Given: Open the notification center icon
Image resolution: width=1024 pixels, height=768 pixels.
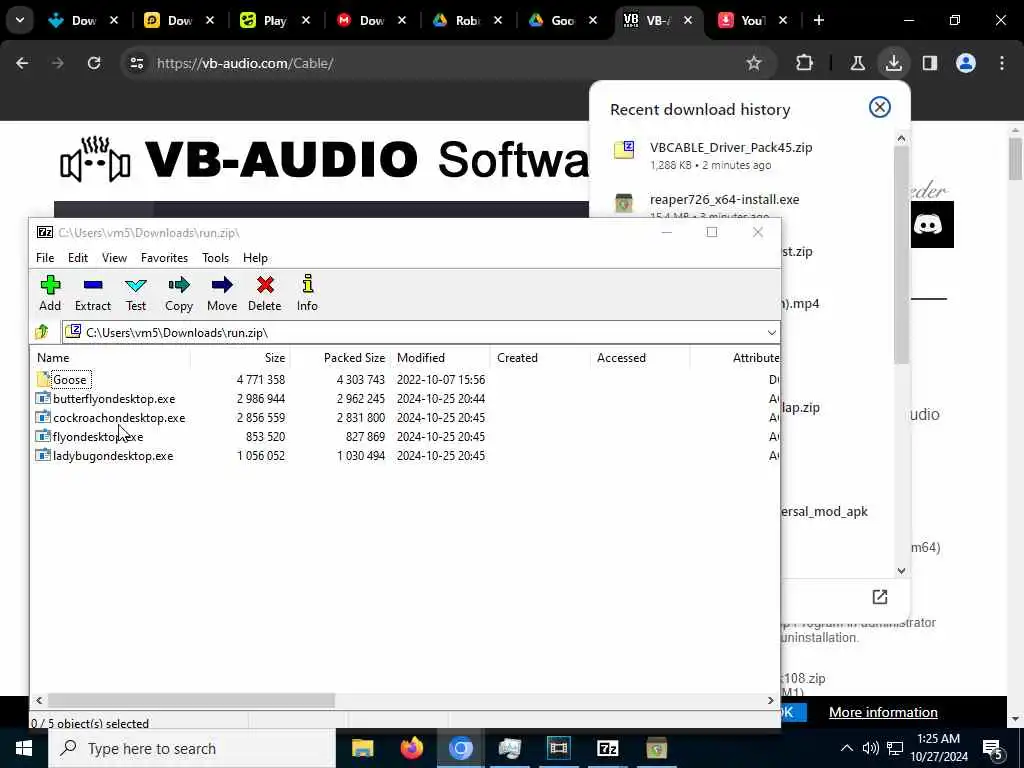Looking at the screenshot, I should click(x=993, y=749).
